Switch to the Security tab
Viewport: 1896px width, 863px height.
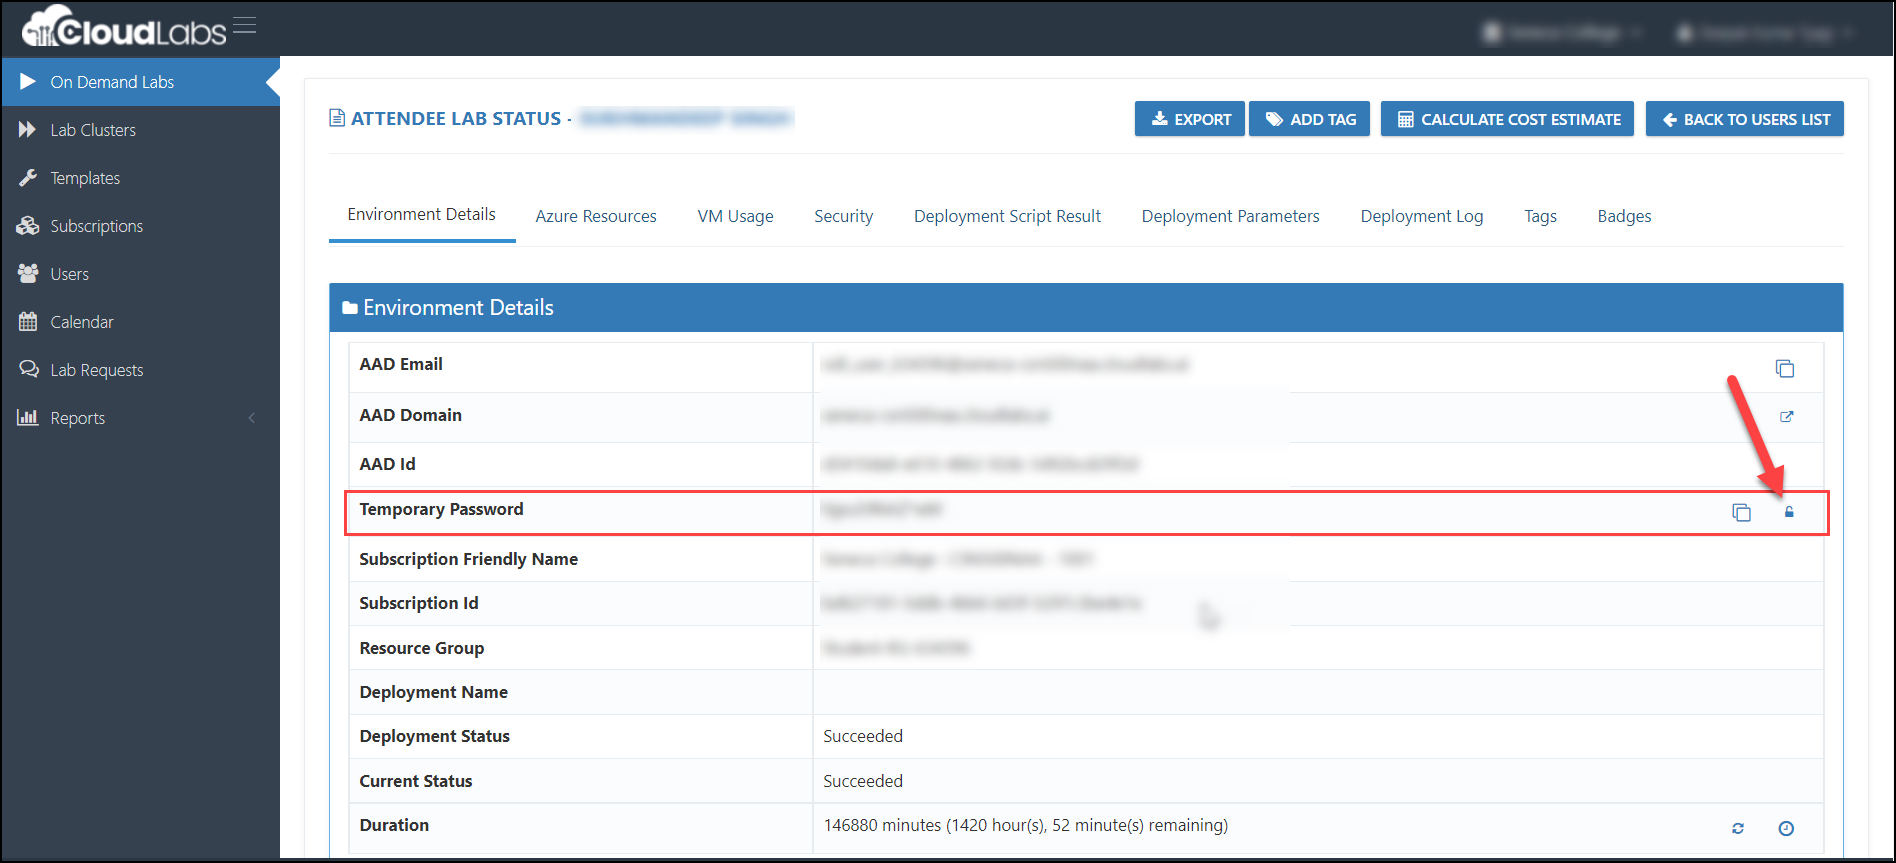(x=843, y=216)
